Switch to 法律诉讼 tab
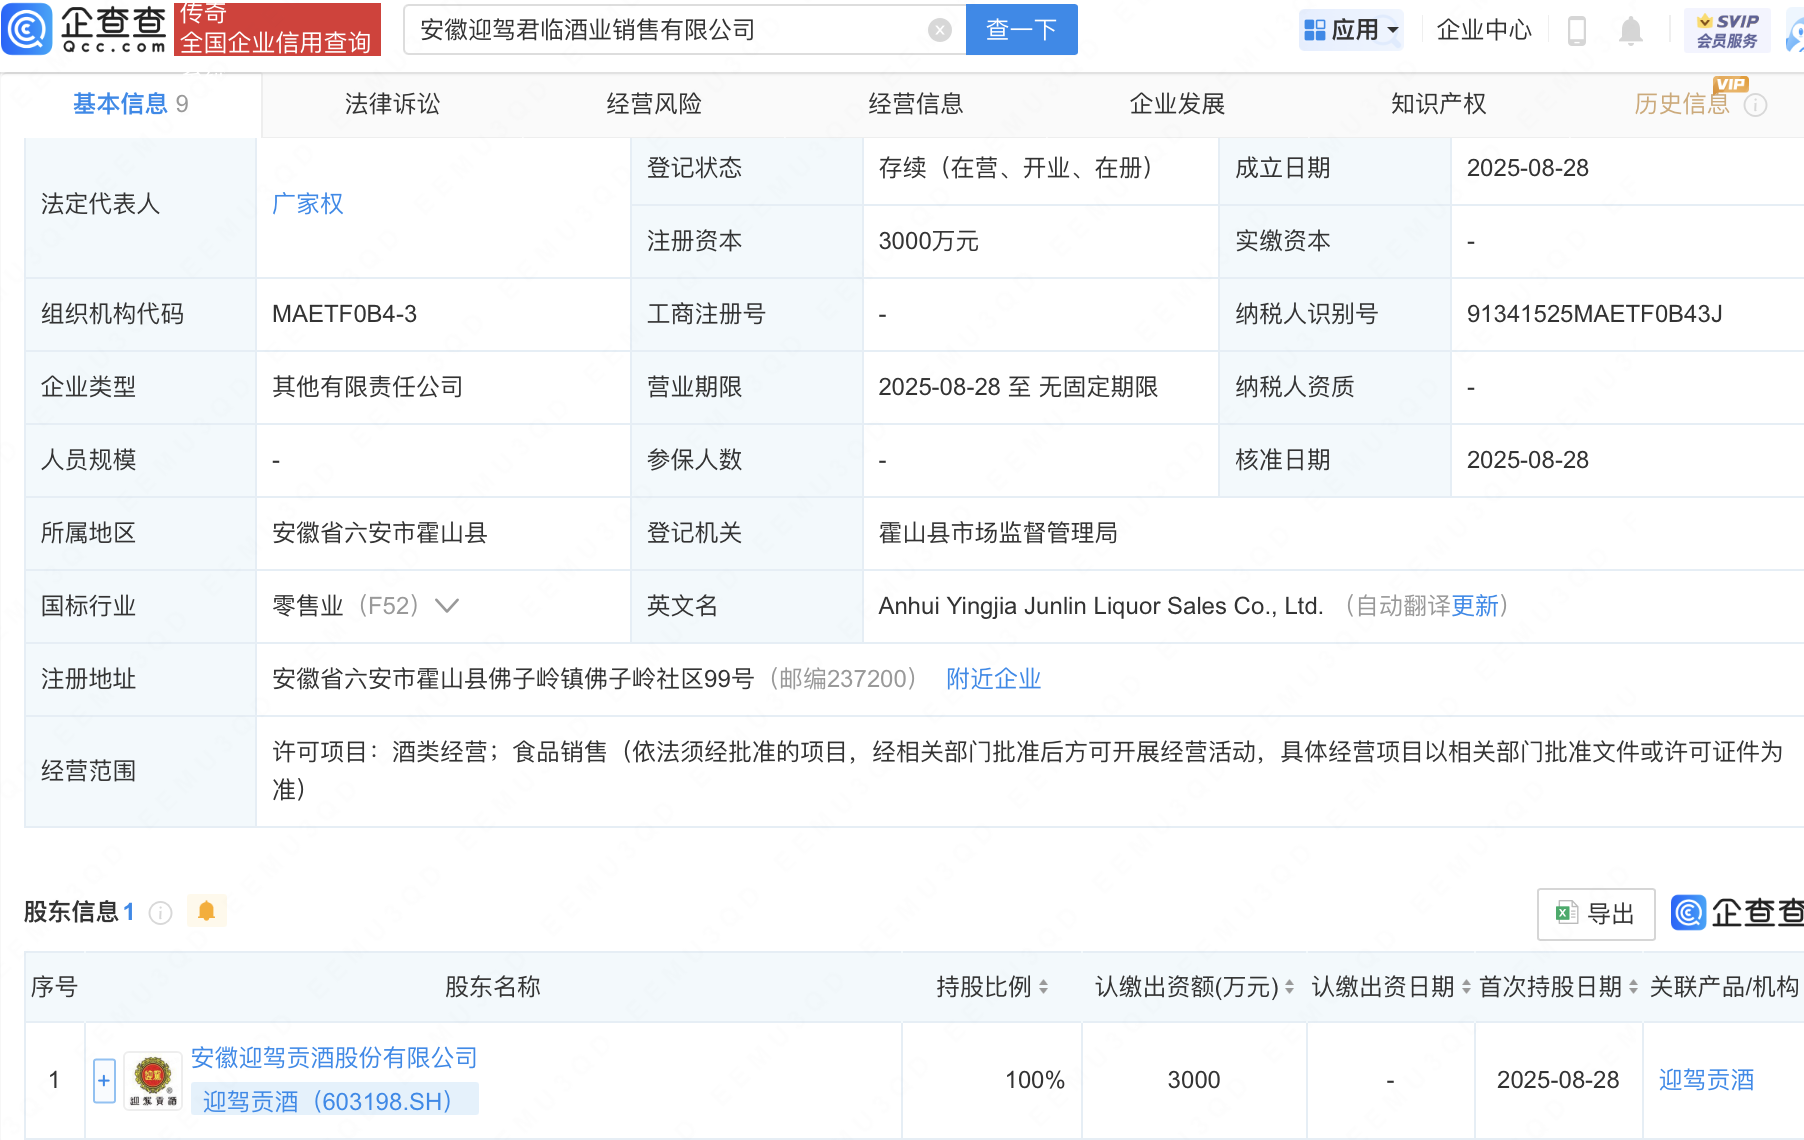Screen dimensions: 1804x1140 [392, 104]
